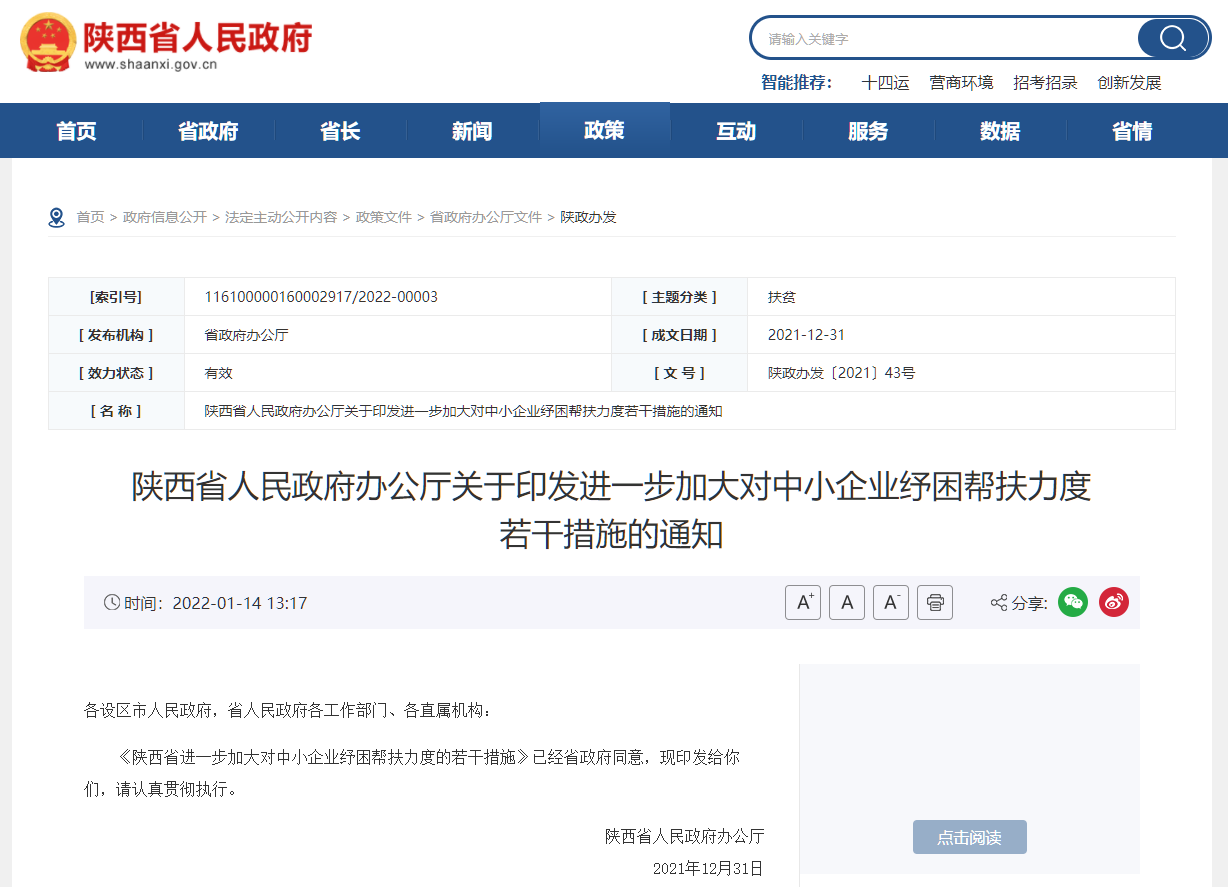
Task: Click 政策文件 in the breadcrumb trail
Action: 383,216
